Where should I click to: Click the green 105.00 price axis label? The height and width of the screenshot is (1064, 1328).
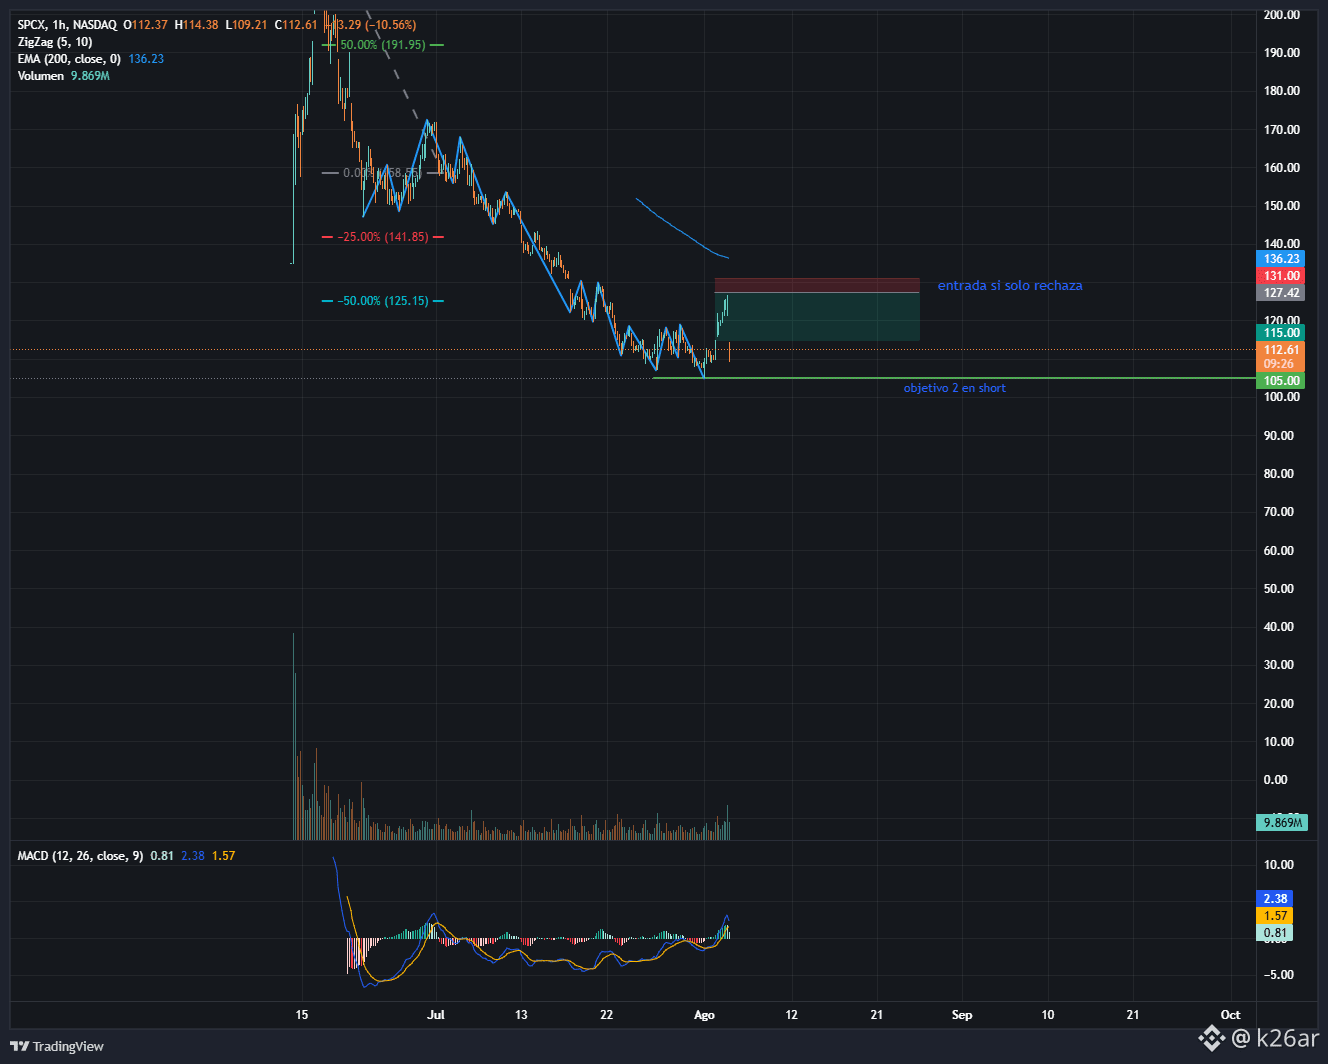(x=1280, y=381)
